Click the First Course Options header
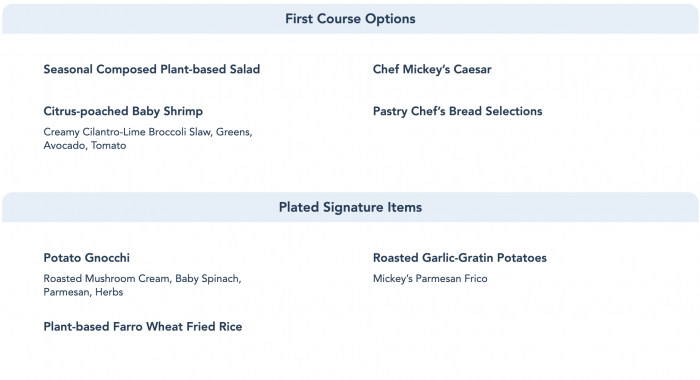700x380 pixels. click(350, 19)
